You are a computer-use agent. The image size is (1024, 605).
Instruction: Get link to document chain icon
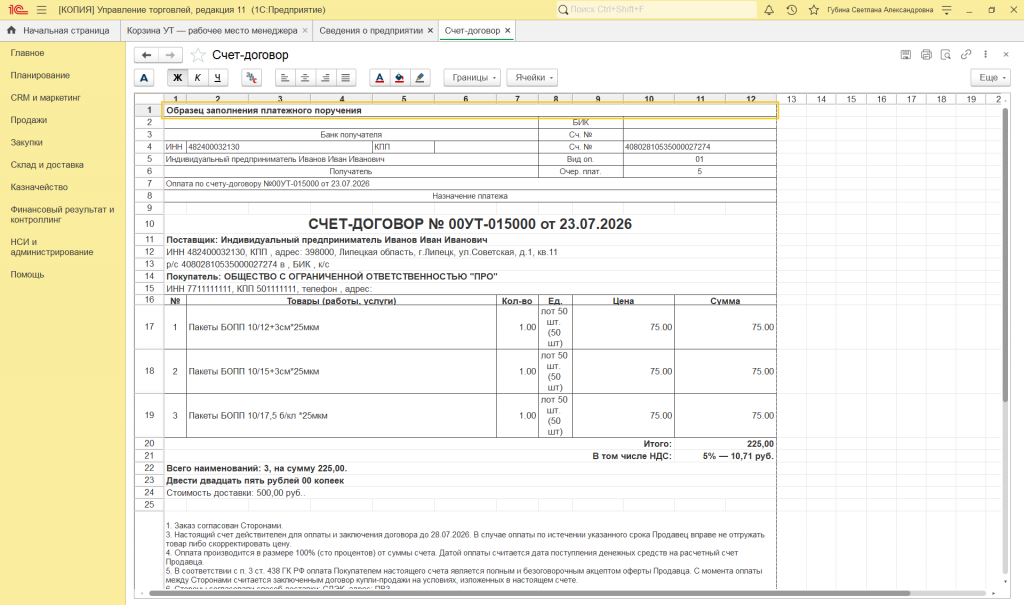(x=966, y=55)
